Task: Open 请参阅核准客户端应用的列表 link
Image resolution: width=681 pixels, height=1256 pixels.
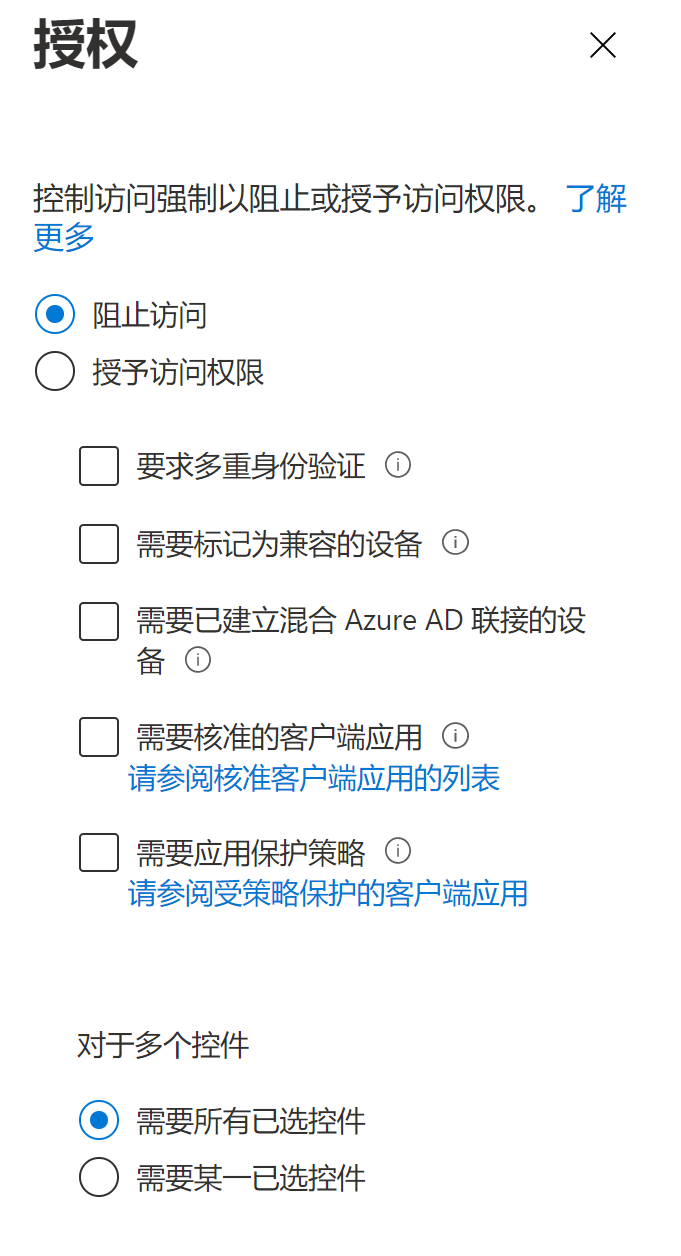Action: [x=314, y=778]
